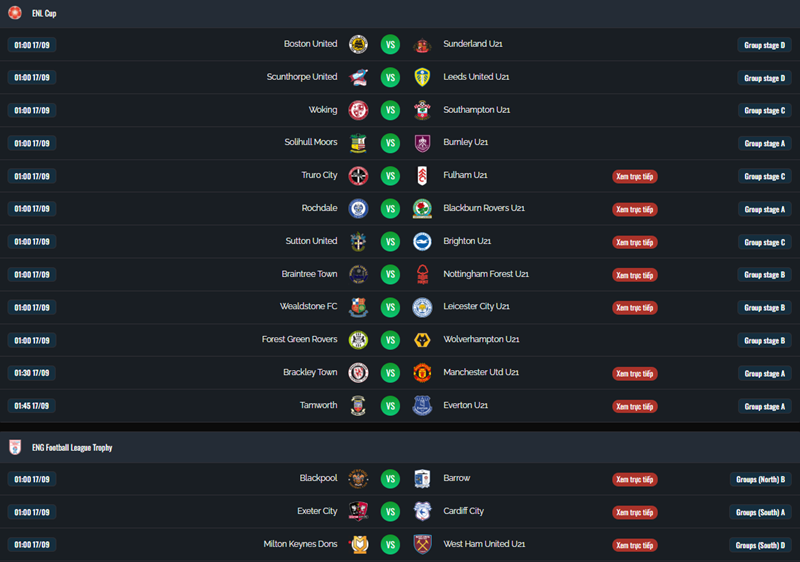This screenshot has height=562, width=800.
Task: Select Groups (South) A tag for Exeter City
Action: tap(761, 512)
